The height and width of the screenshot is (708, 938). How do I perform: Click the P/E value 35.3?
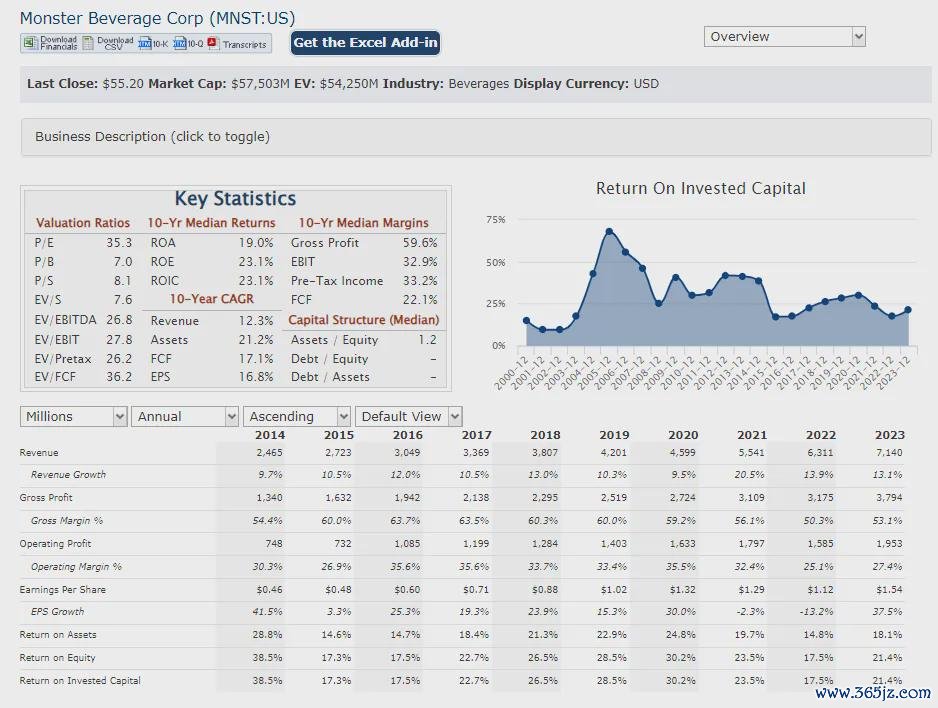tap(119, 243)
